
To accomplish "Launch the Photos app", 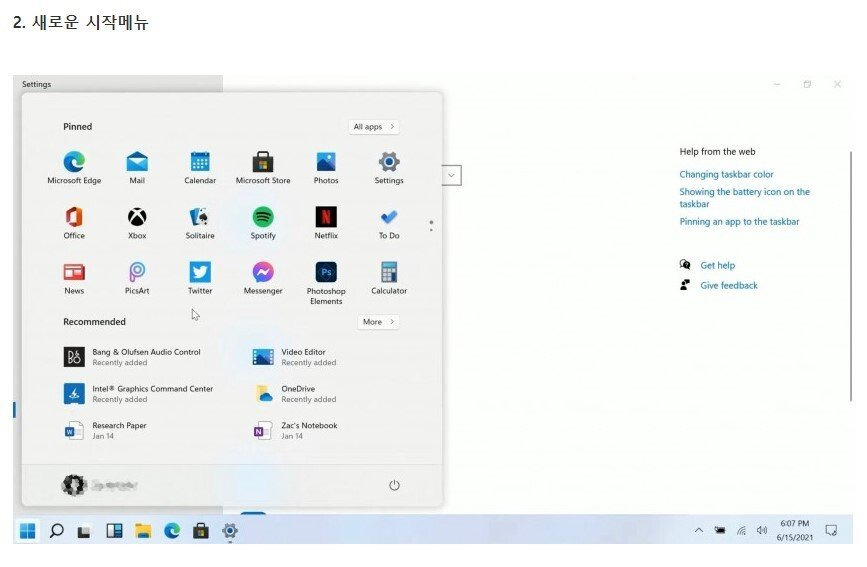I will click(326, 168).
